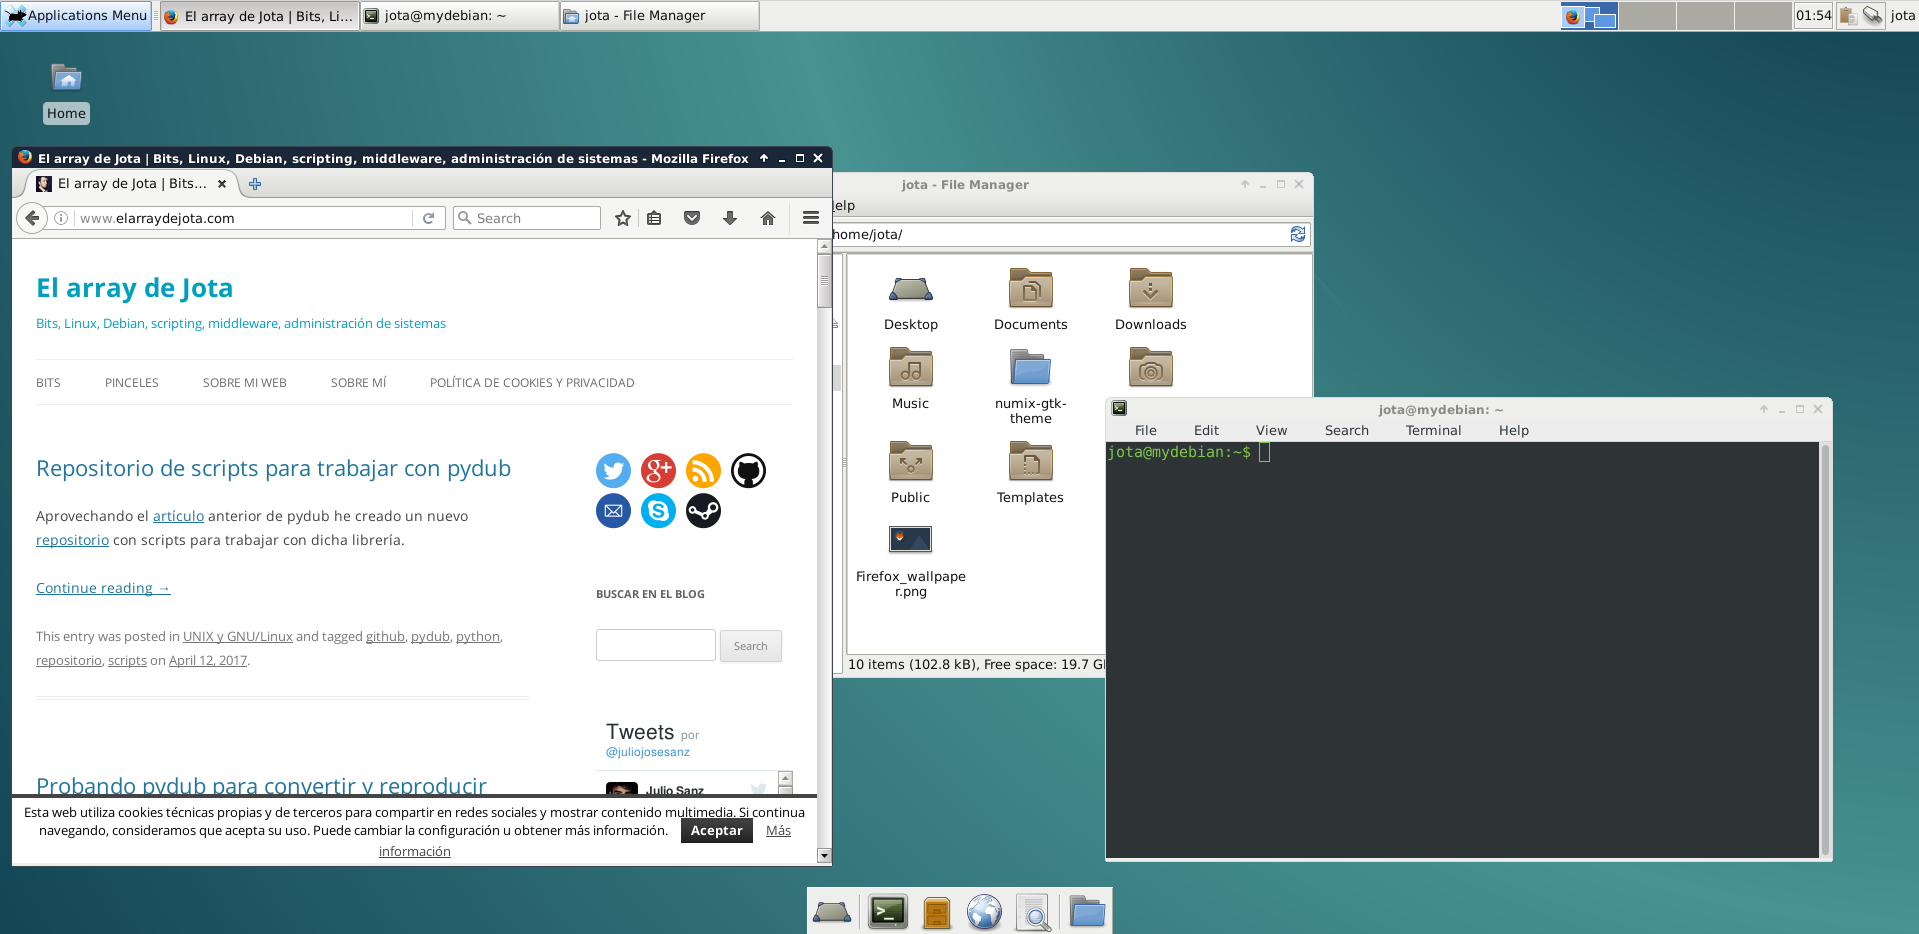Open the Google Plus social icon
This screenshot has width=1919, height=934.
tap(658, 470)
